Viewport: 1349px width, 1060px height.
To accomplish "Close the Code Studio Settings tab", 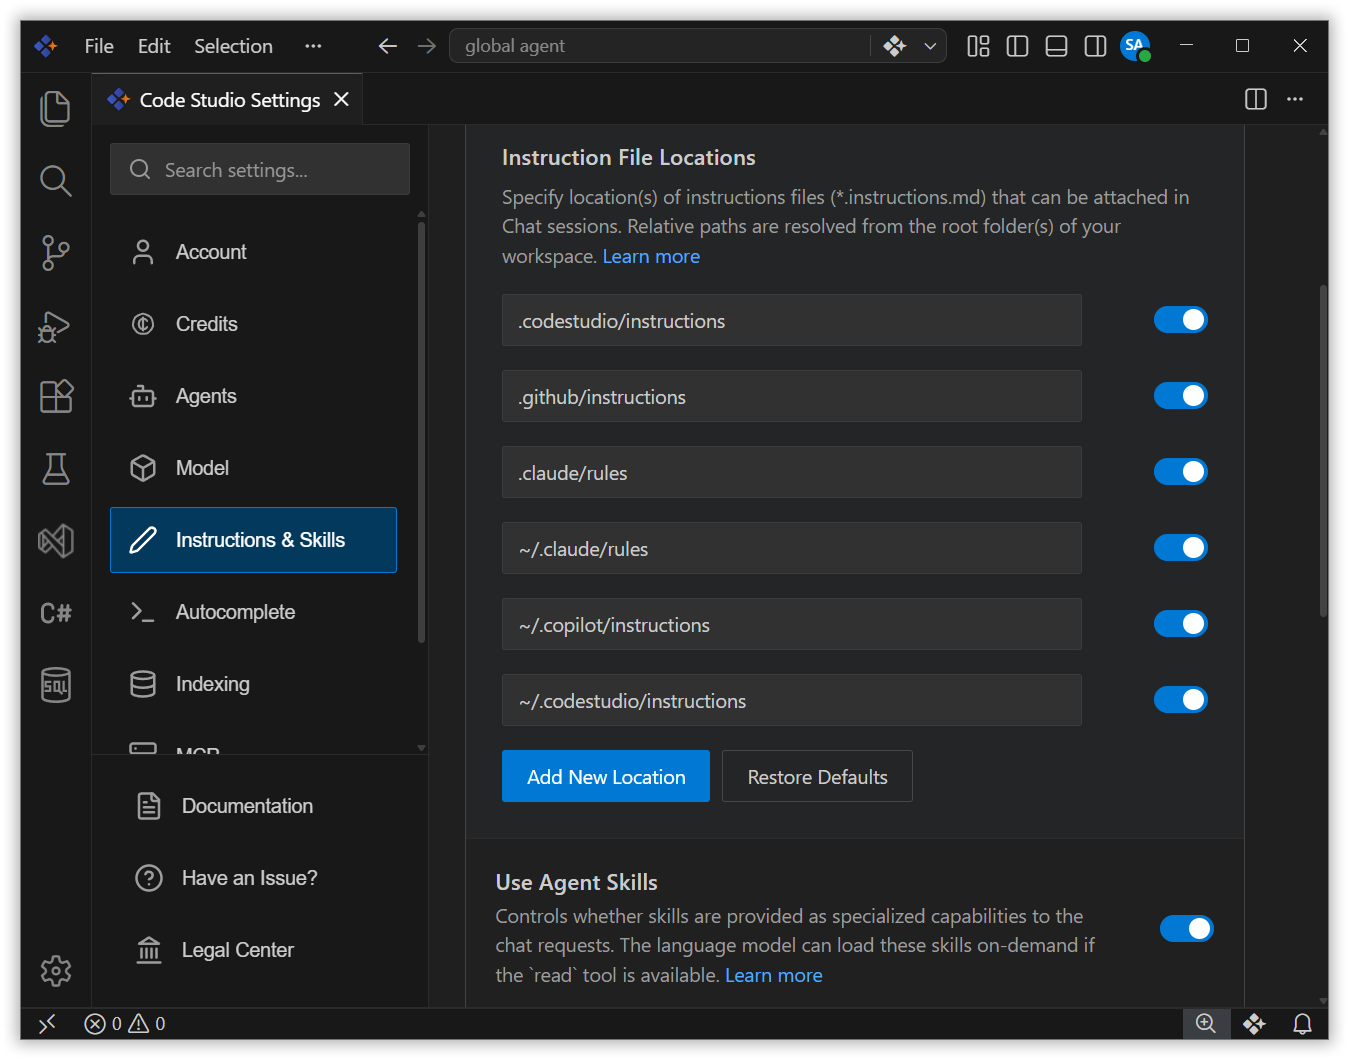I will point(341,99).
